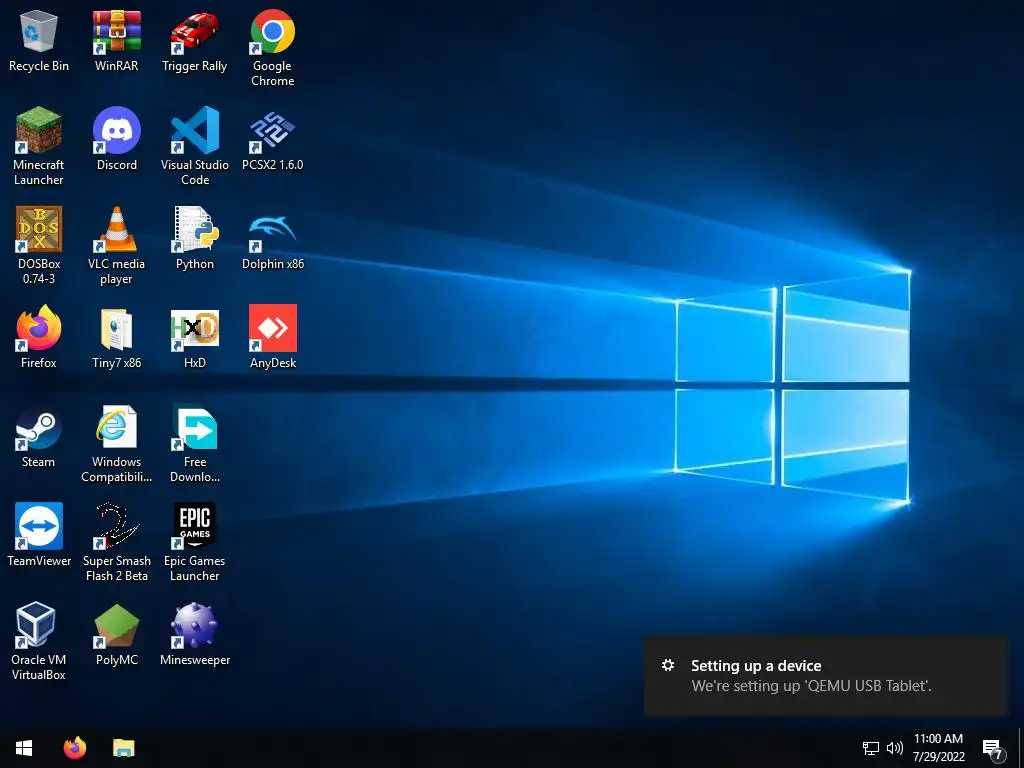Click the Epic Games Launcher icon

(195, 543)
